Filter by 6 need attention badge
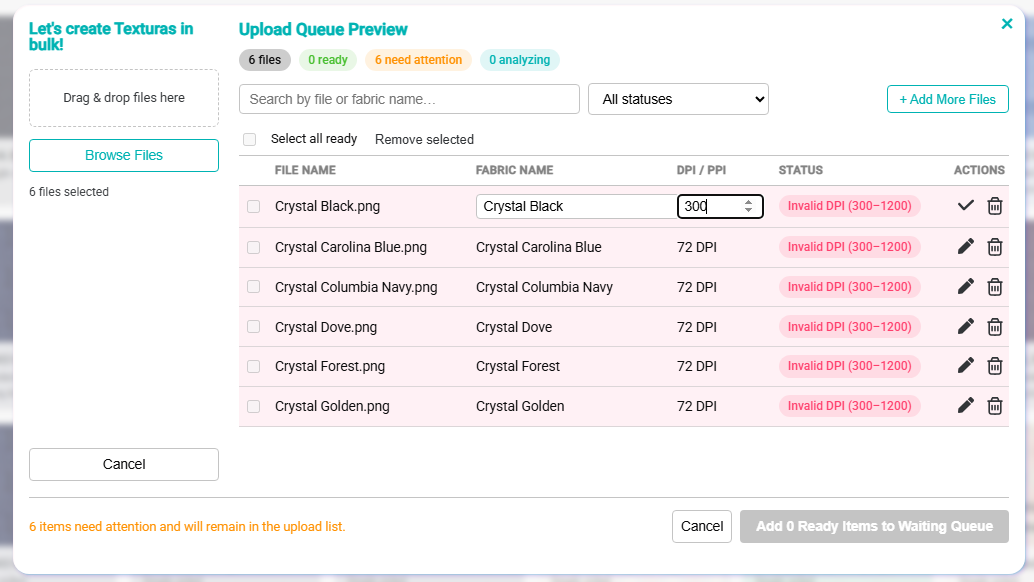 click(x=418, y=60)
